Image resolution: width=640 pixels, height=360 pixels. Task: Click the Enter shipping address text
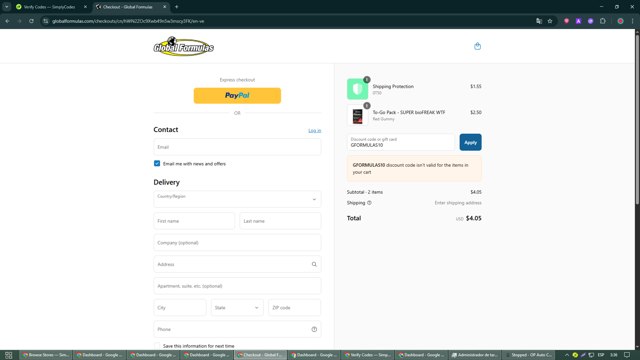[x=458, y=203]
